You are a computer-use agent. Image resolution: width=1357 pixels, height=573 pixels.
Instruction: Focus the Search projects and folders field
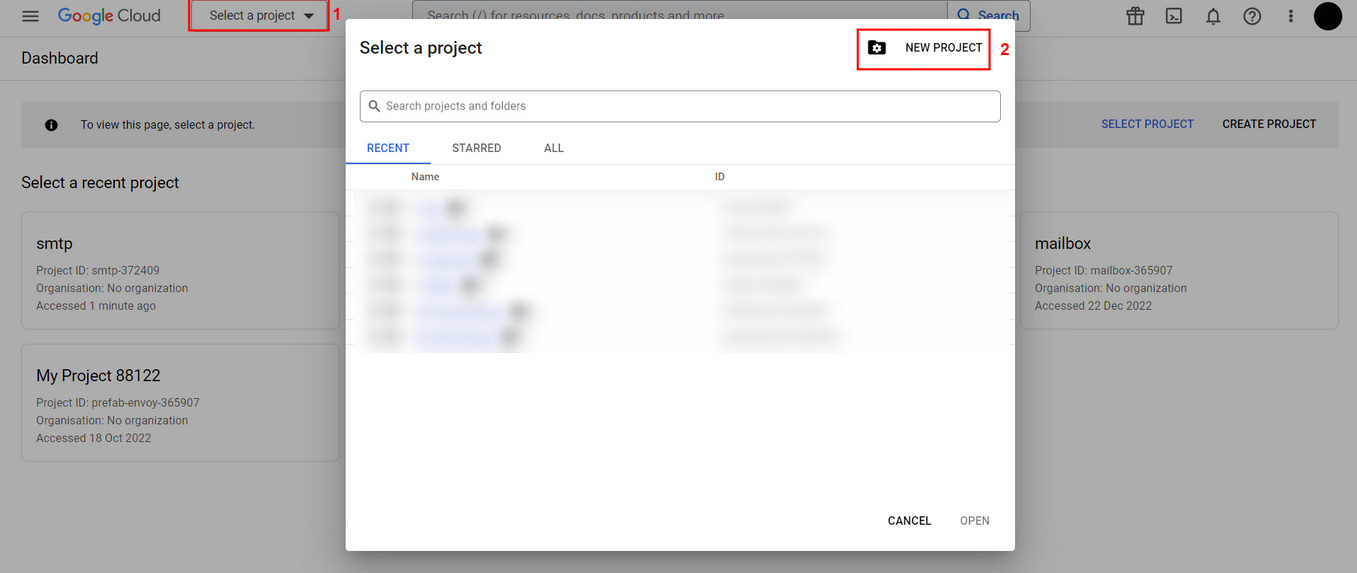pyautogui.click(x=680, y=106)
